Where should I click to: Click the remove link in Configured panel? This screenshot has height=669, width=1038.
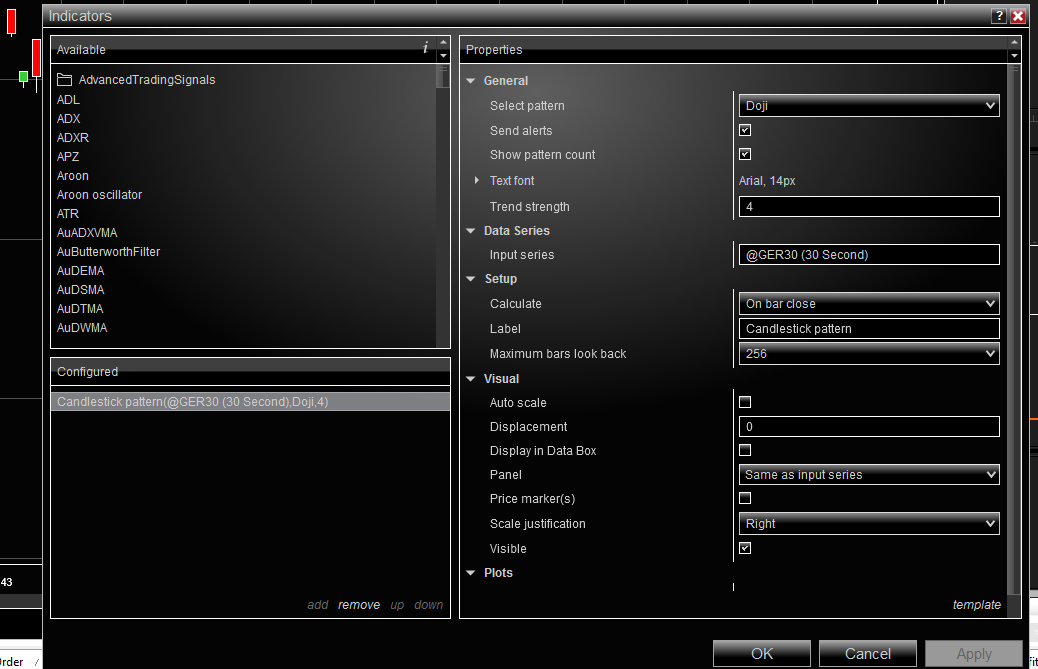click(x=359, y=605)
